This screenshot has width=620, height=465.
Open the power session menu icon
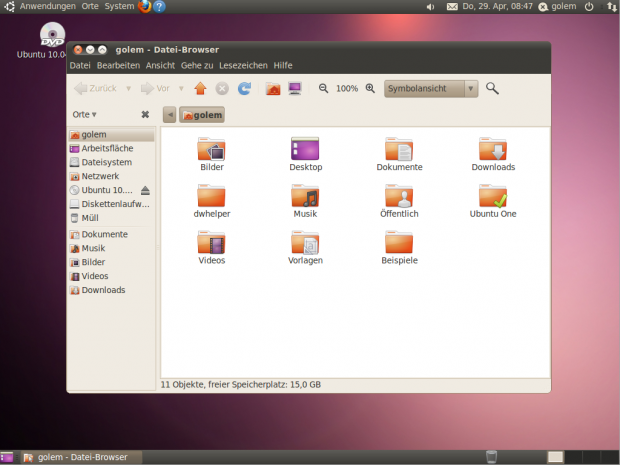[x=589, y=7]
